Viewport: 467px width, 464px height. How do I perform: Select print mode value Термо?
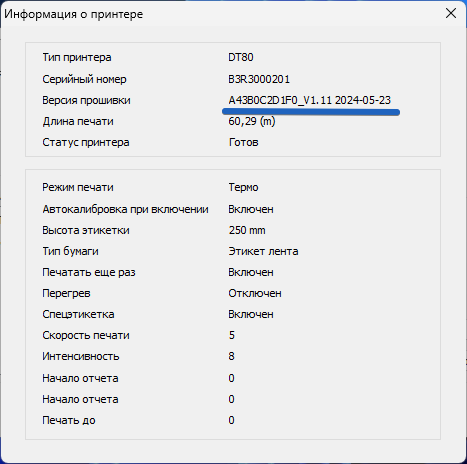[x=243, y=187]
